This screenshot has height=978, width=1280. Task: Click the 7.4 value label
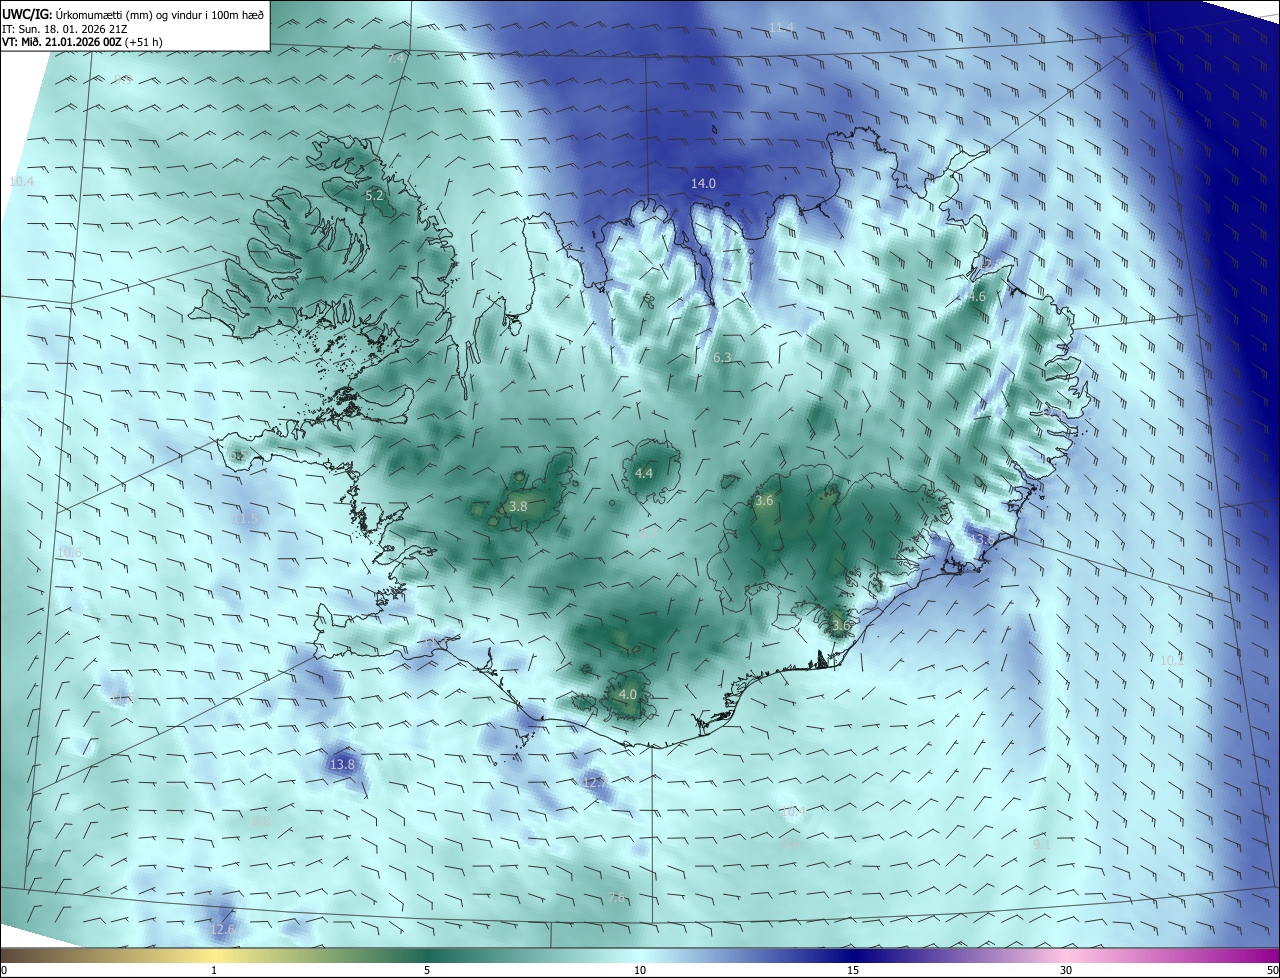(x=396, y=59)
